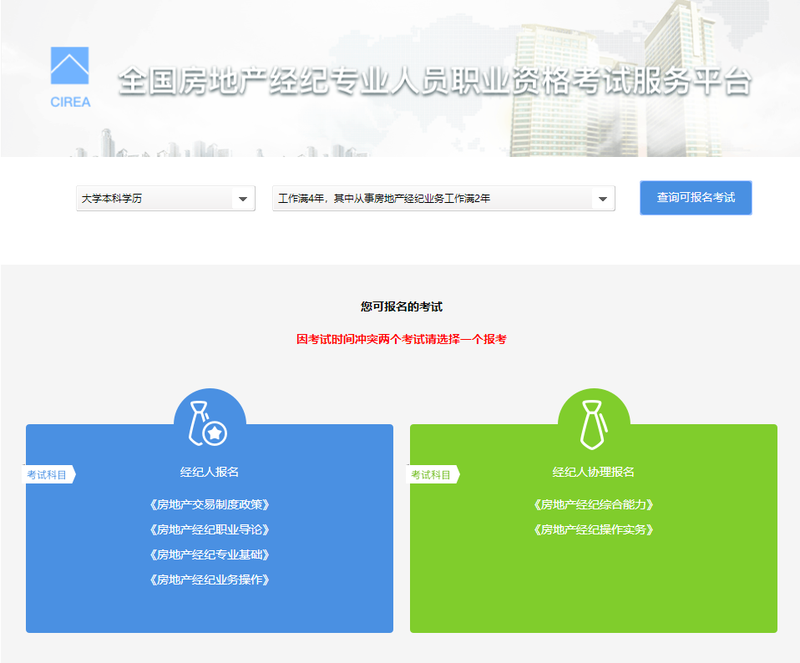The width and height of the screenshot is (800, 663).
Task: Click the arrow of the work experience dropdown
Action: [603, 200]
